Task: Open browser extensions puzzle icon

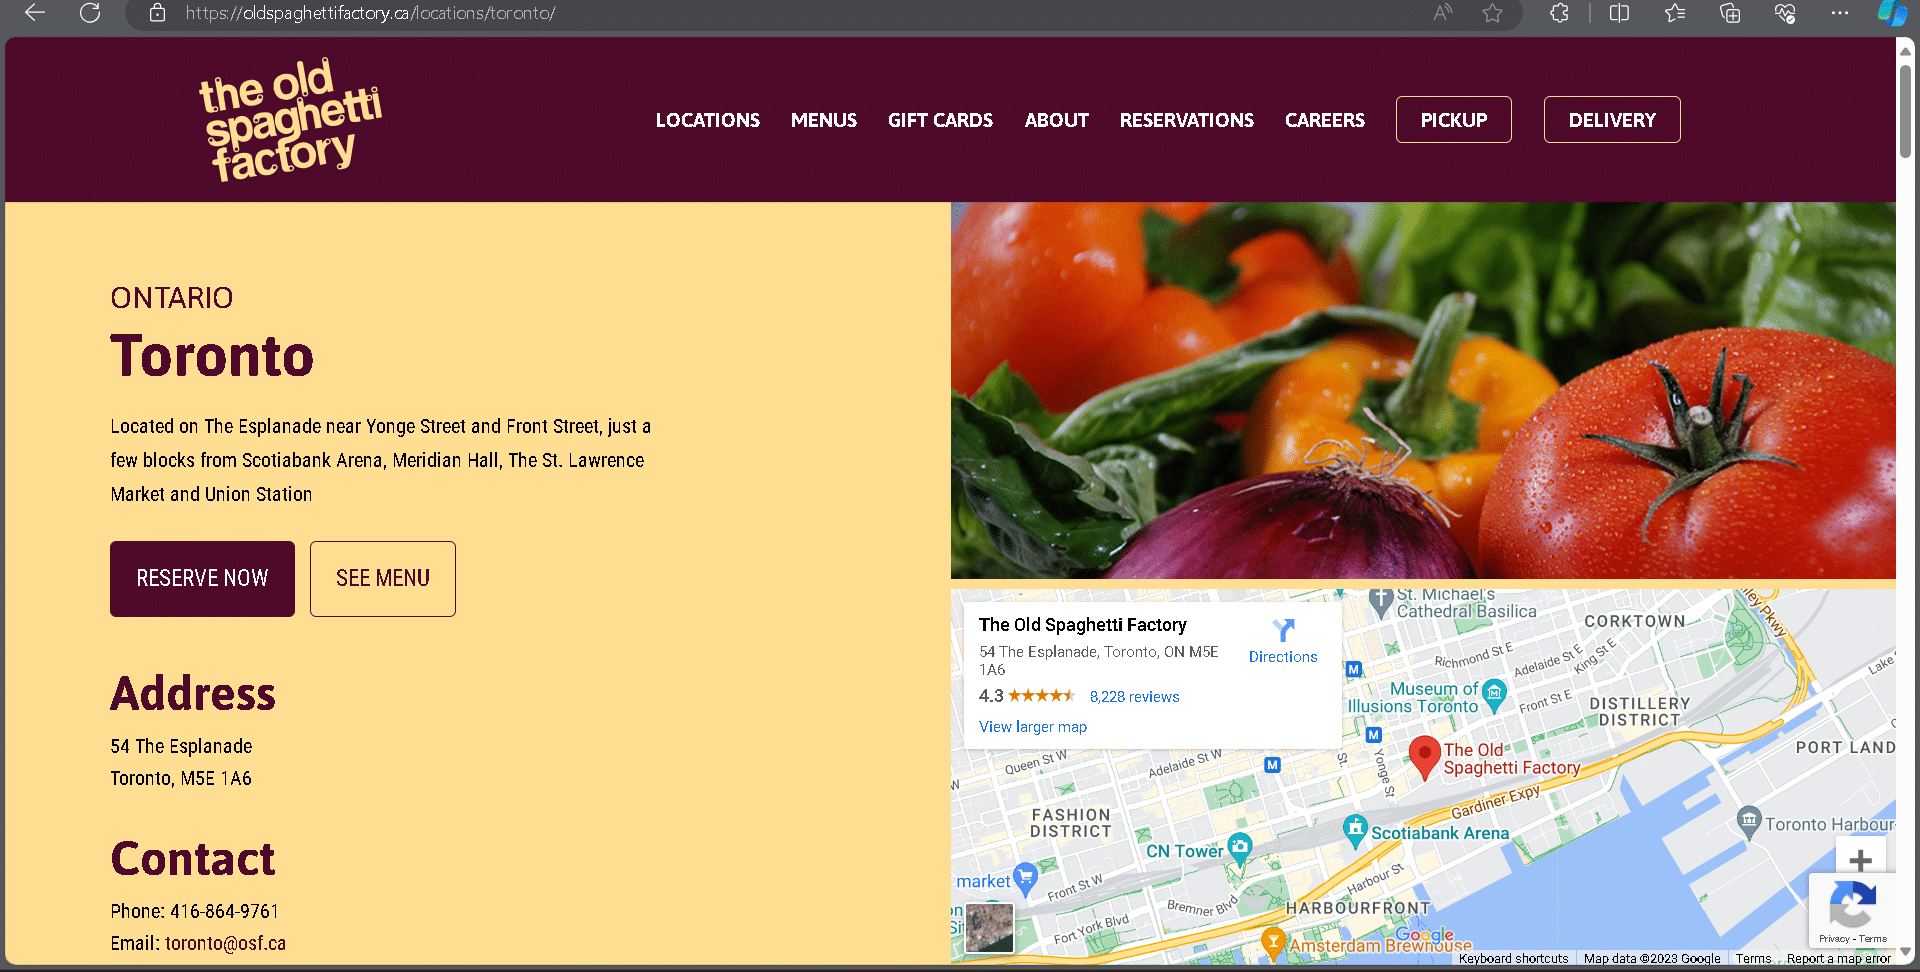Action: pos(1559,13)
